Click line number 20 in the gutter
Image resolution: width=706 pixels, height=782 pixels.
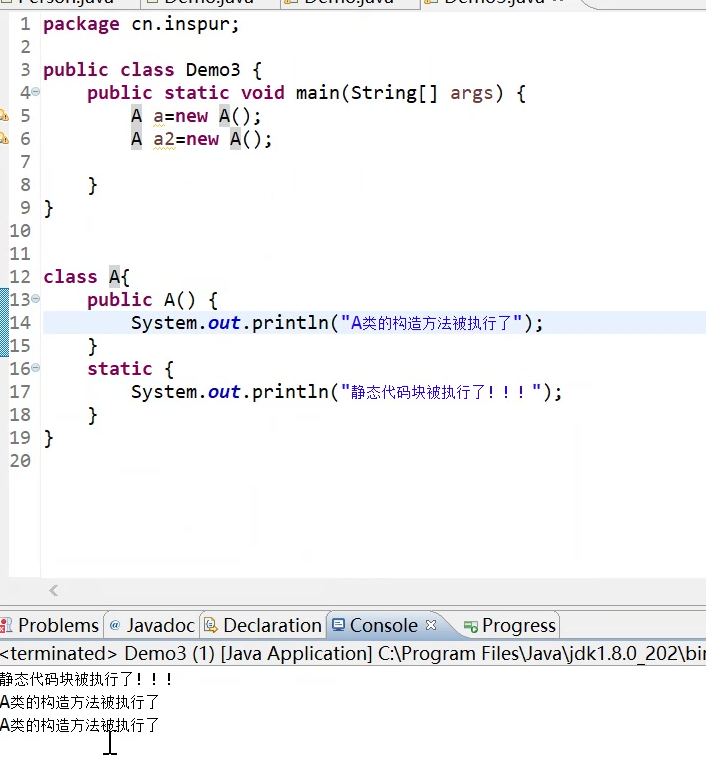click(x=20, y=461)
